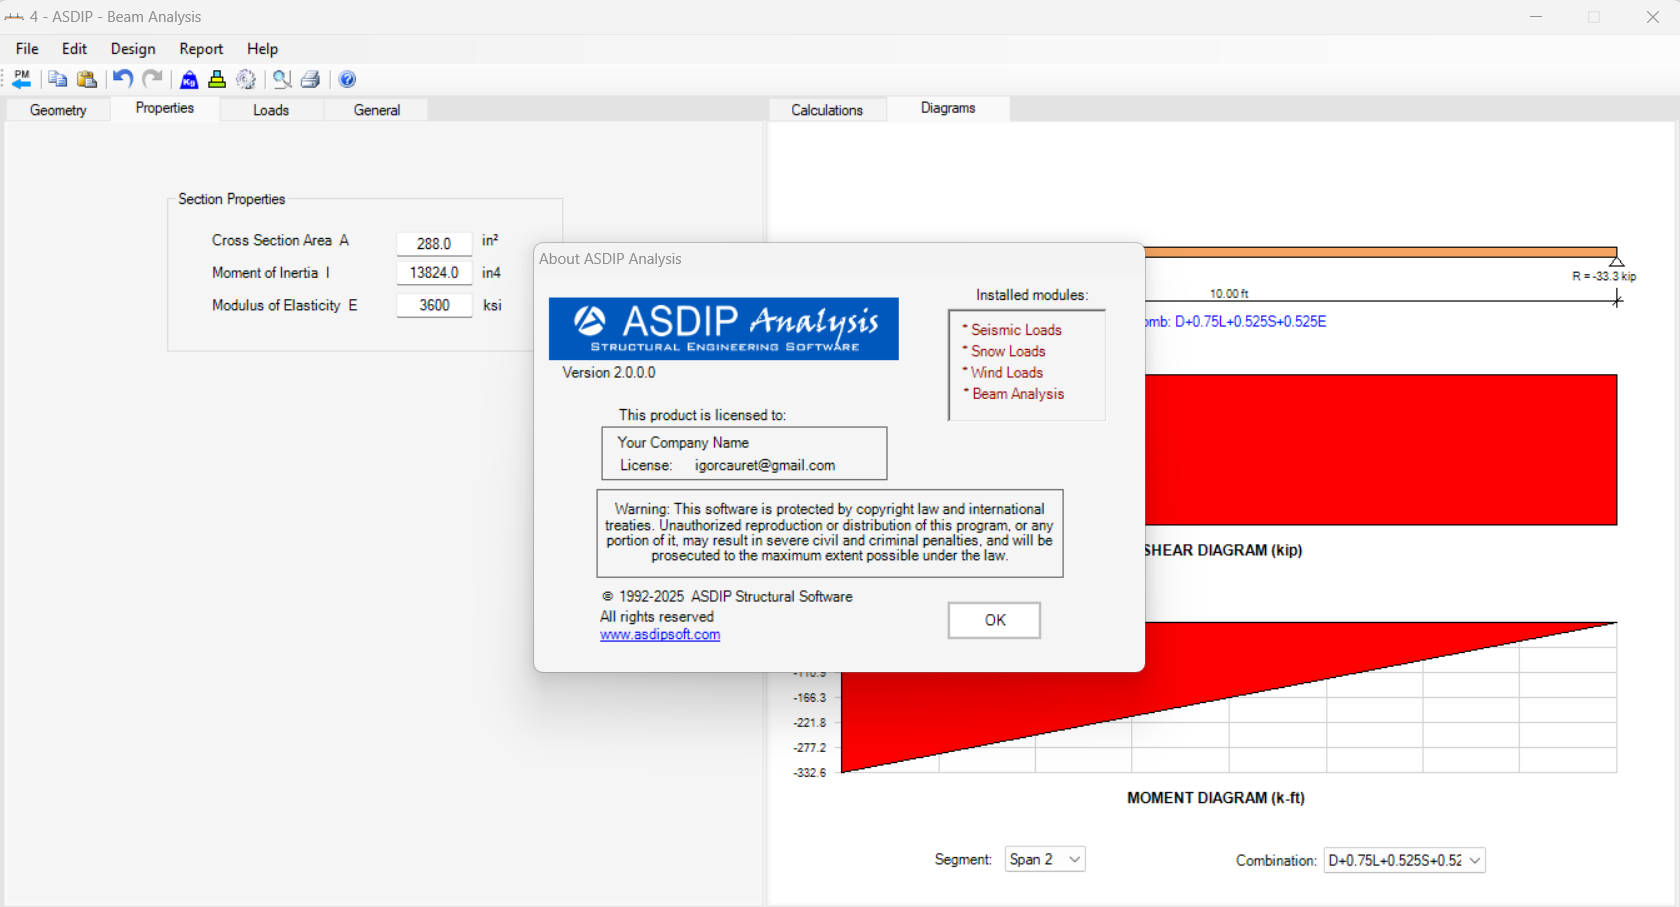The width and height of the screenshot is (1680, 907).
Task: Redo the last action using toolbar icon
Action: click(152, 79)
